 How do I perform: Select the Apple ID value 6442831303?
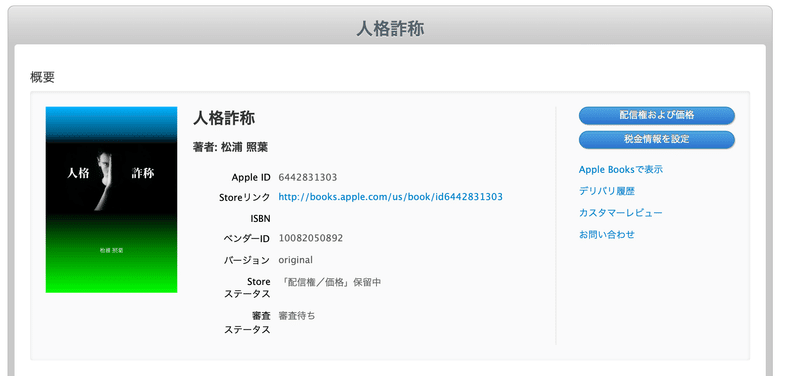pyautogui.click(x=308, y=178)
